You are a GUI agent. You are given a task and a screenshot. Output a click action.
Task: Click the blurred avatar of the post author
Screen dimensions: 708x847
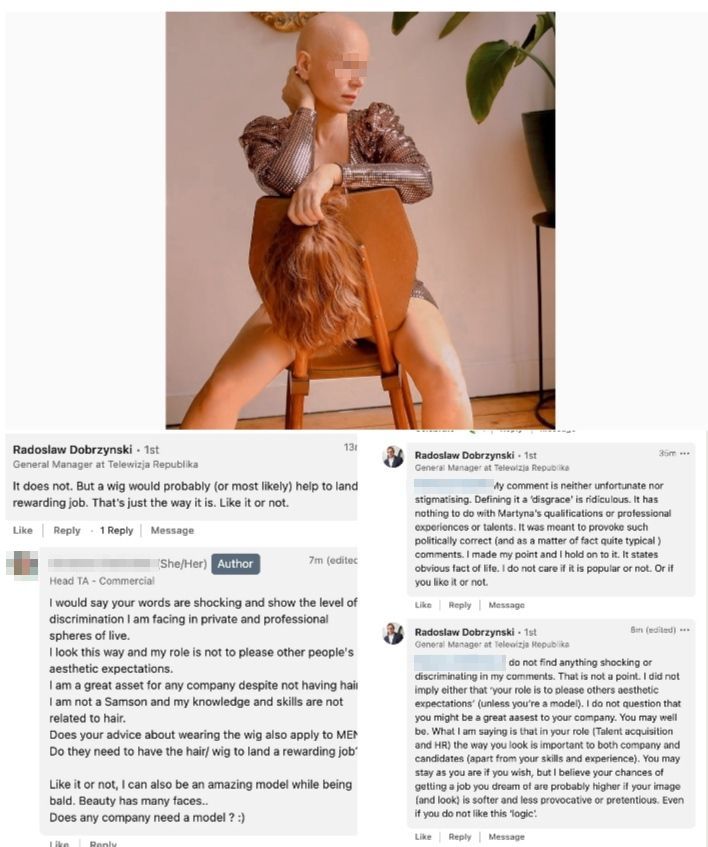(x=22, y=565)
